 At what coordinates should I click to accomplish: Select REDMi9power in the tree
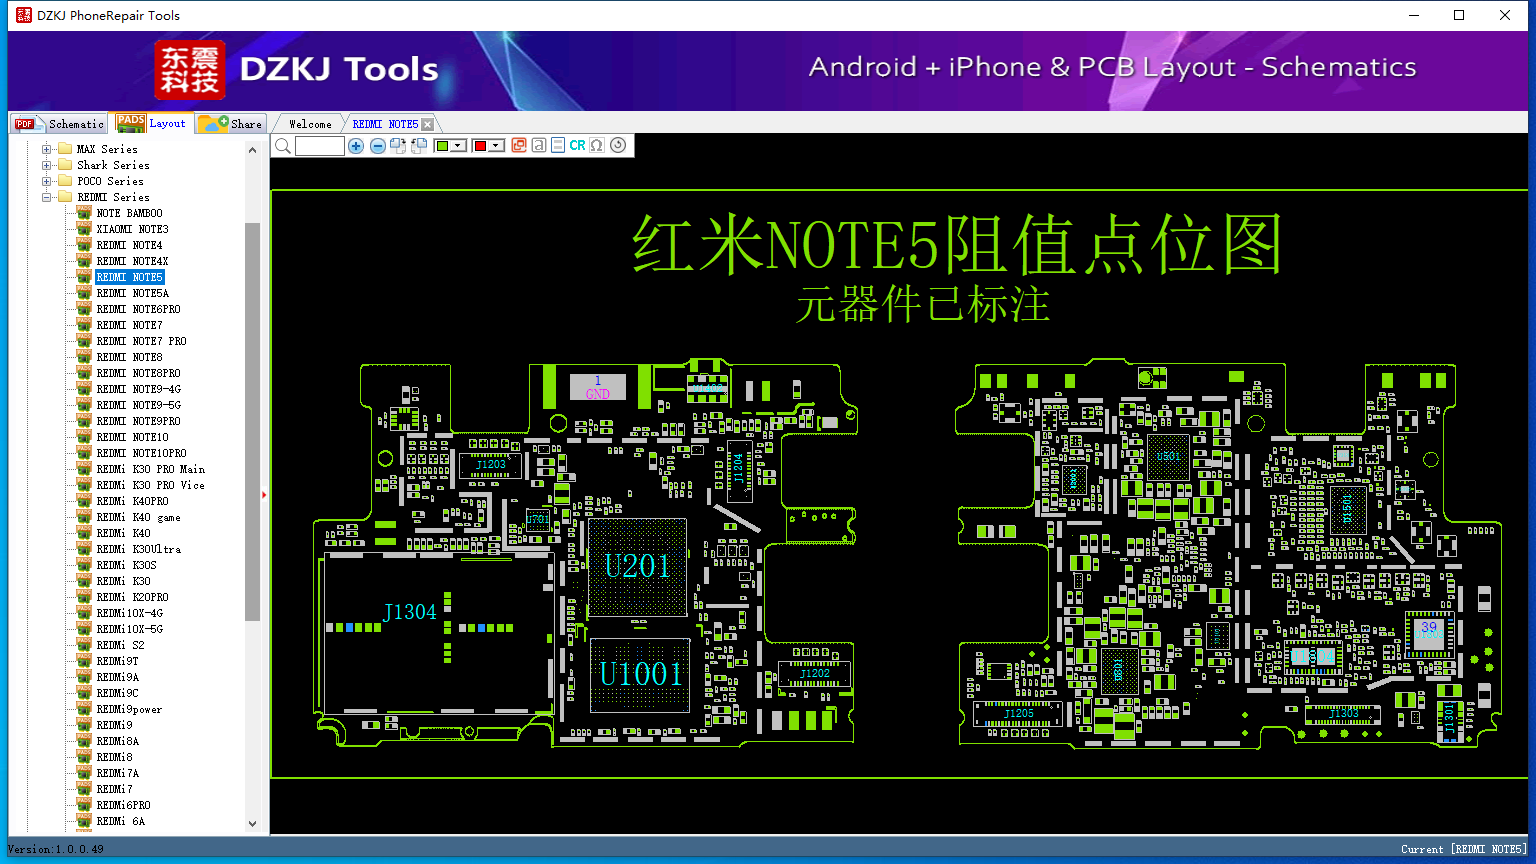pyautogui.click(x=129, y=709)
